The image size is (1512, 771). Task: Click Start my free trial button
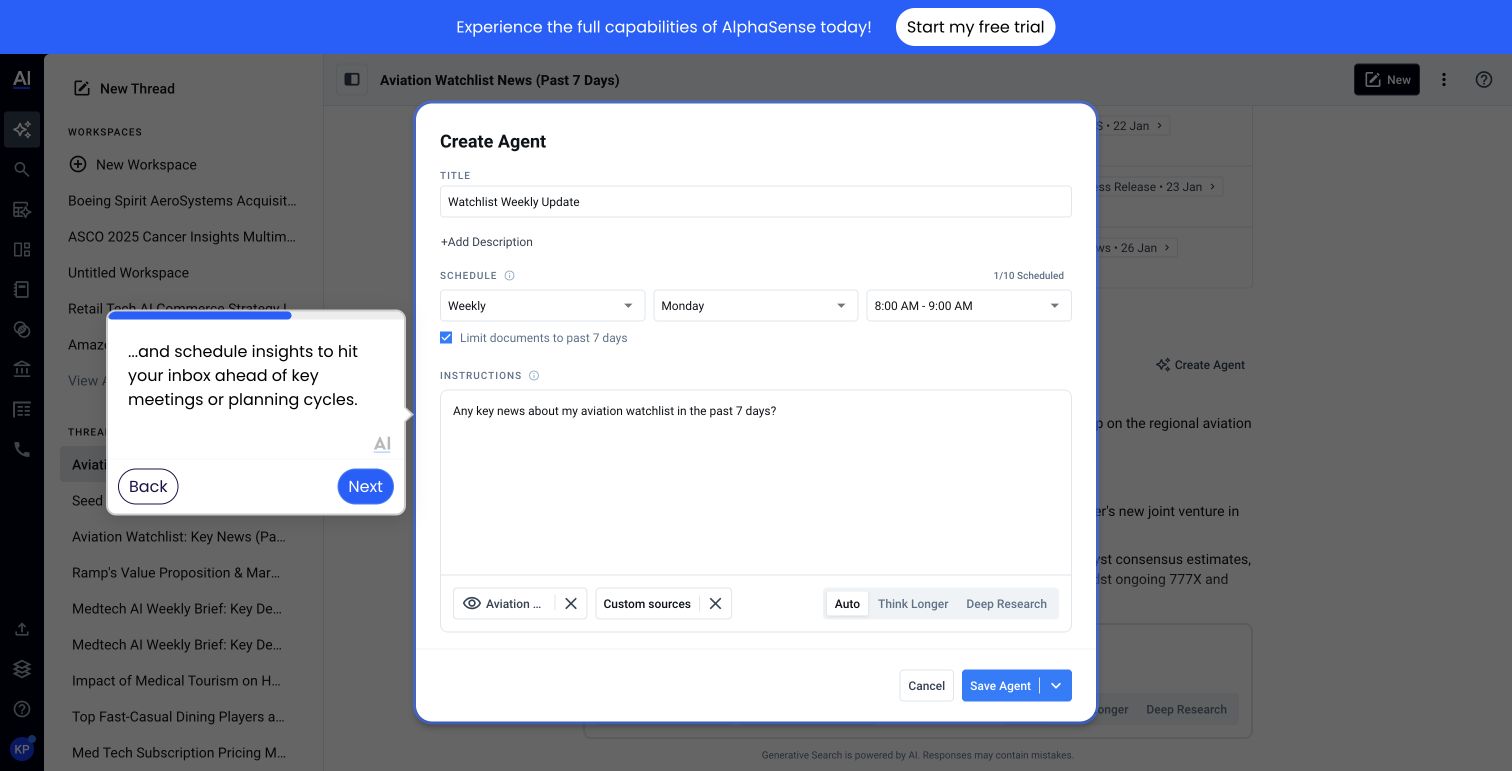(975, 27)
